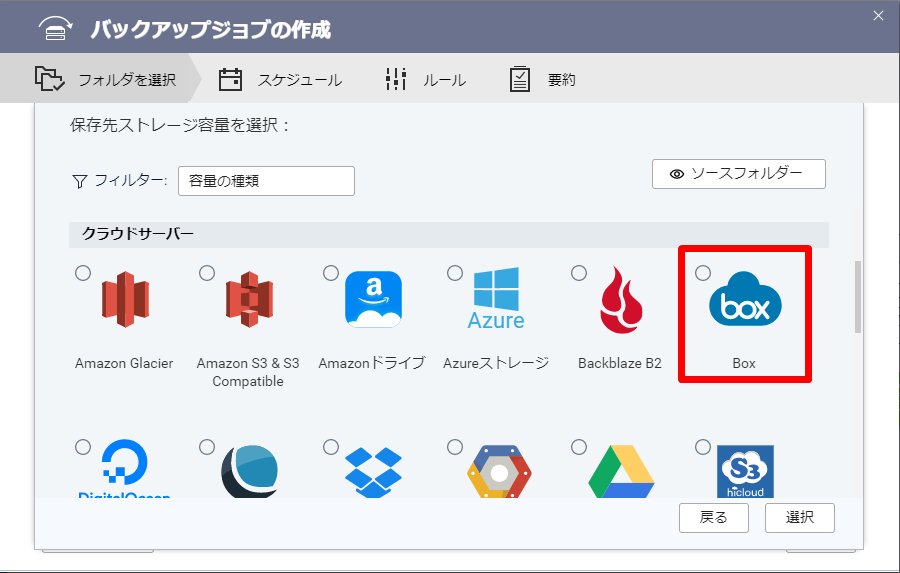
Task: Select the dark blue sphere radio button
Action: (x=207, y=447)
